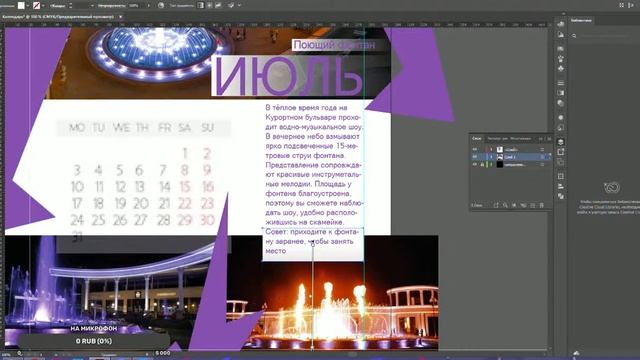
Task: Expand the selected middle layer arrow
Action: point(491,157)
